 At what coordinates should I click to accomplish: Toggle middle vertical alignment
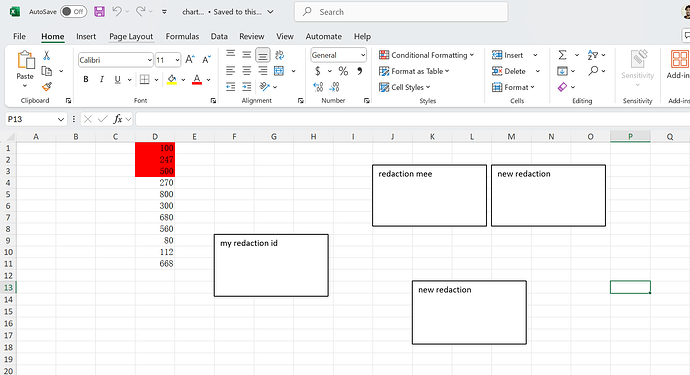point(246,55)
